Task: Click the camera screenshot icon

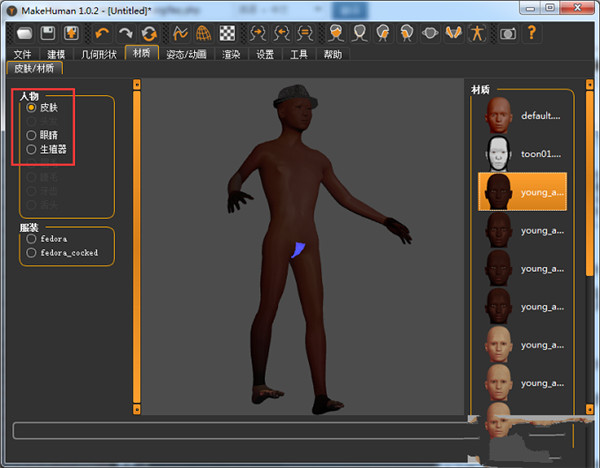Action: tap(508, 33)
